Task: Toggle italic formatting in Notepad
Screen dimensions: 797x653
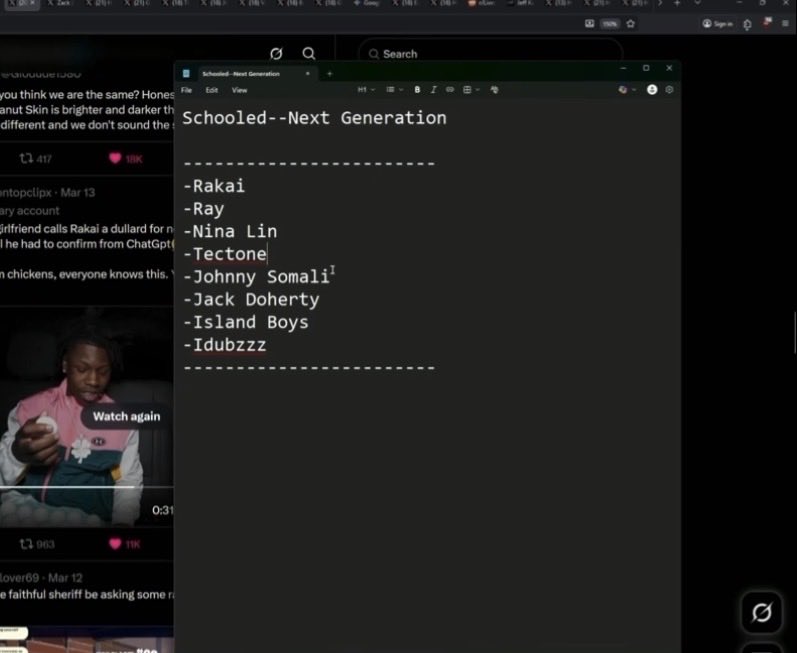Action: [433, 89]
